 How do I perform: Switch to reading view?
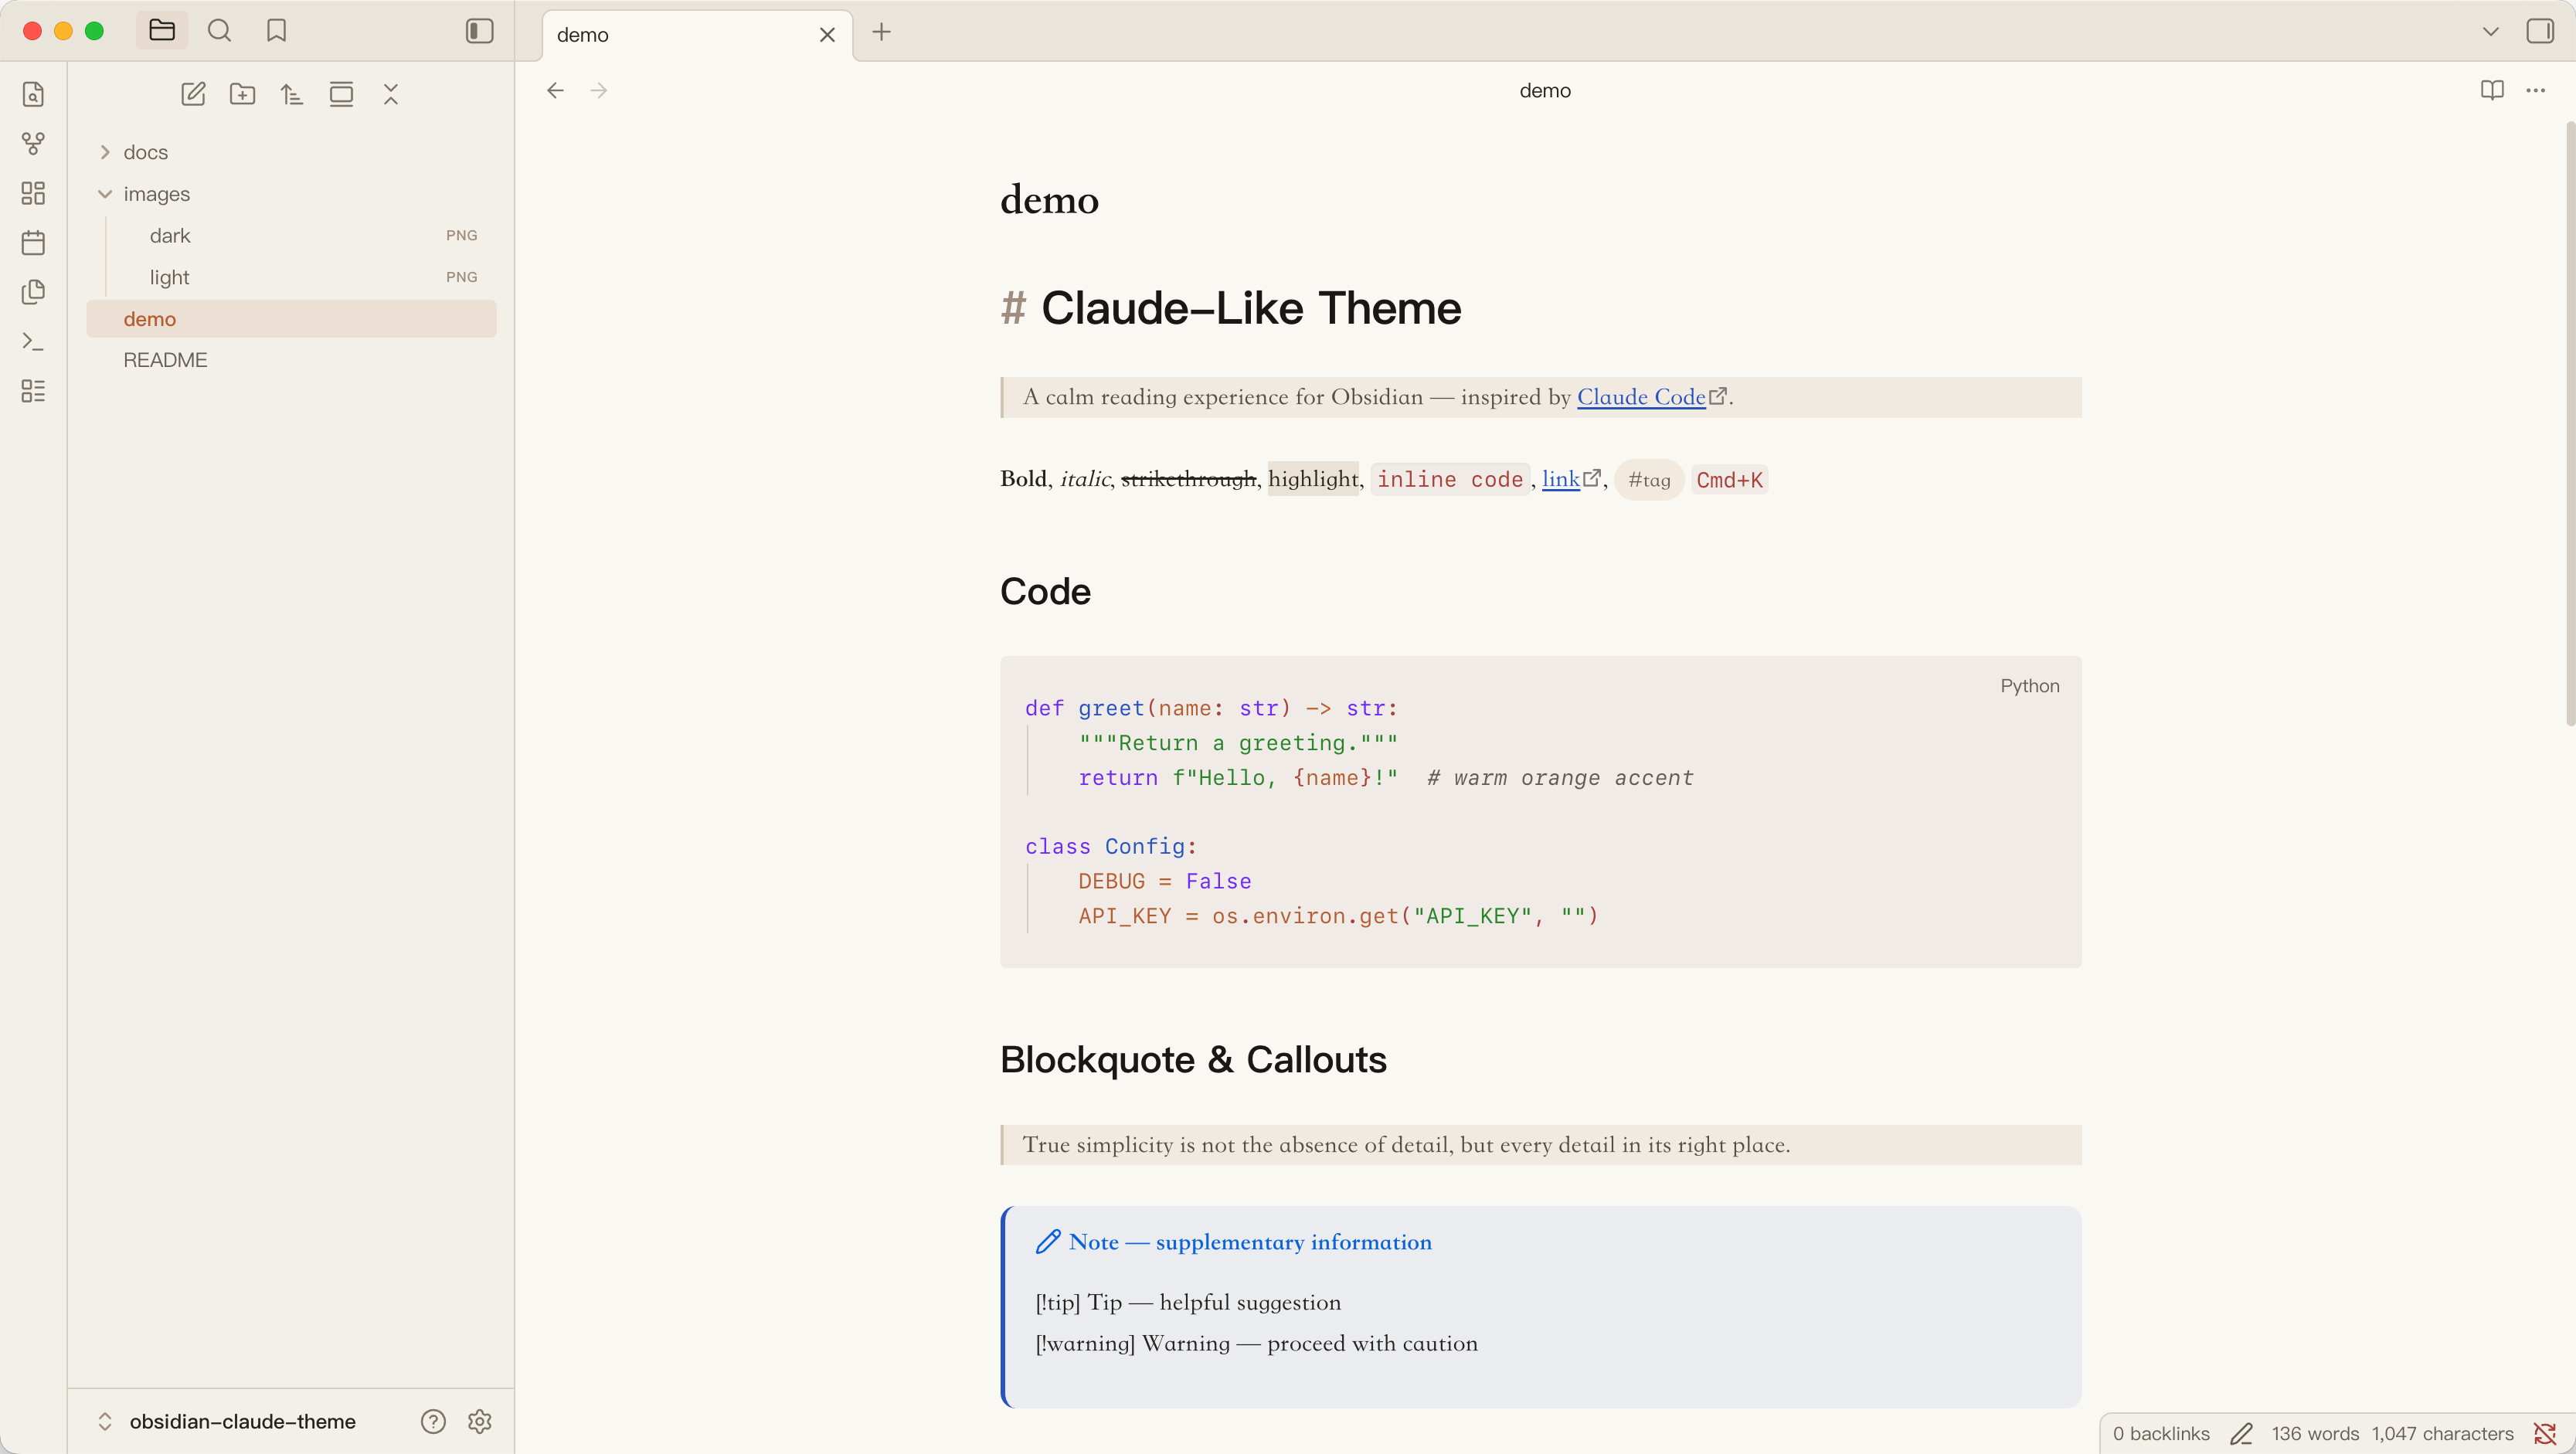point(2492,91)
